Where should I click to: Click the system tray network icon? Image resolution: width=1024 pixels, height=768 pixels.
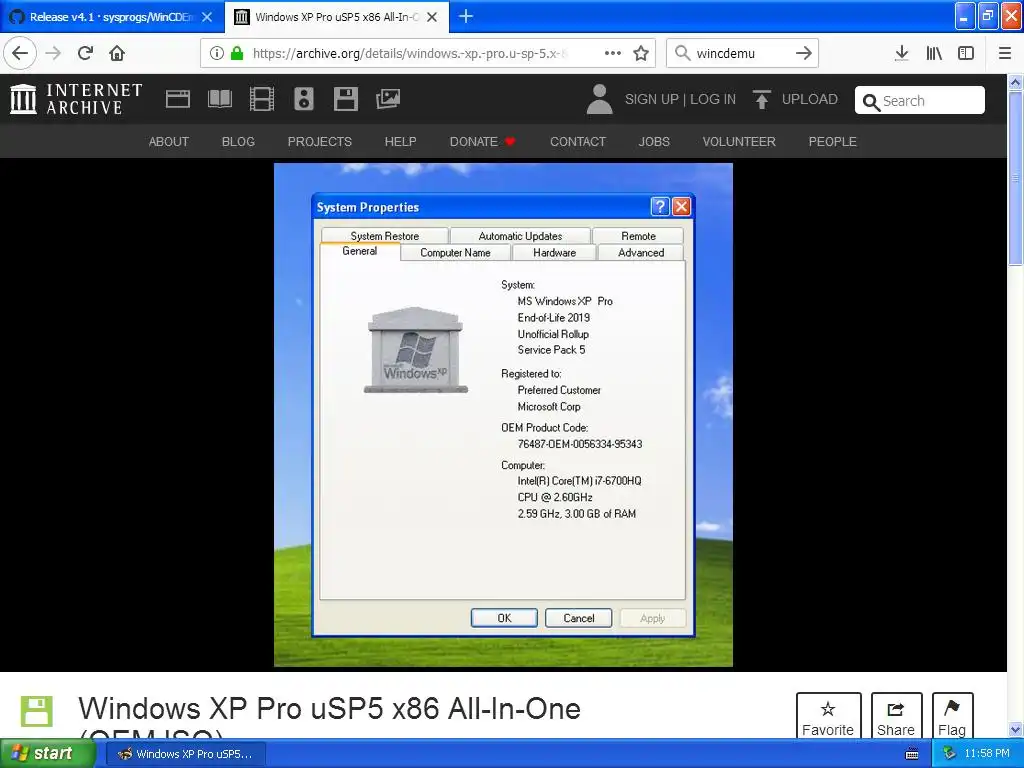pos(950,754)
